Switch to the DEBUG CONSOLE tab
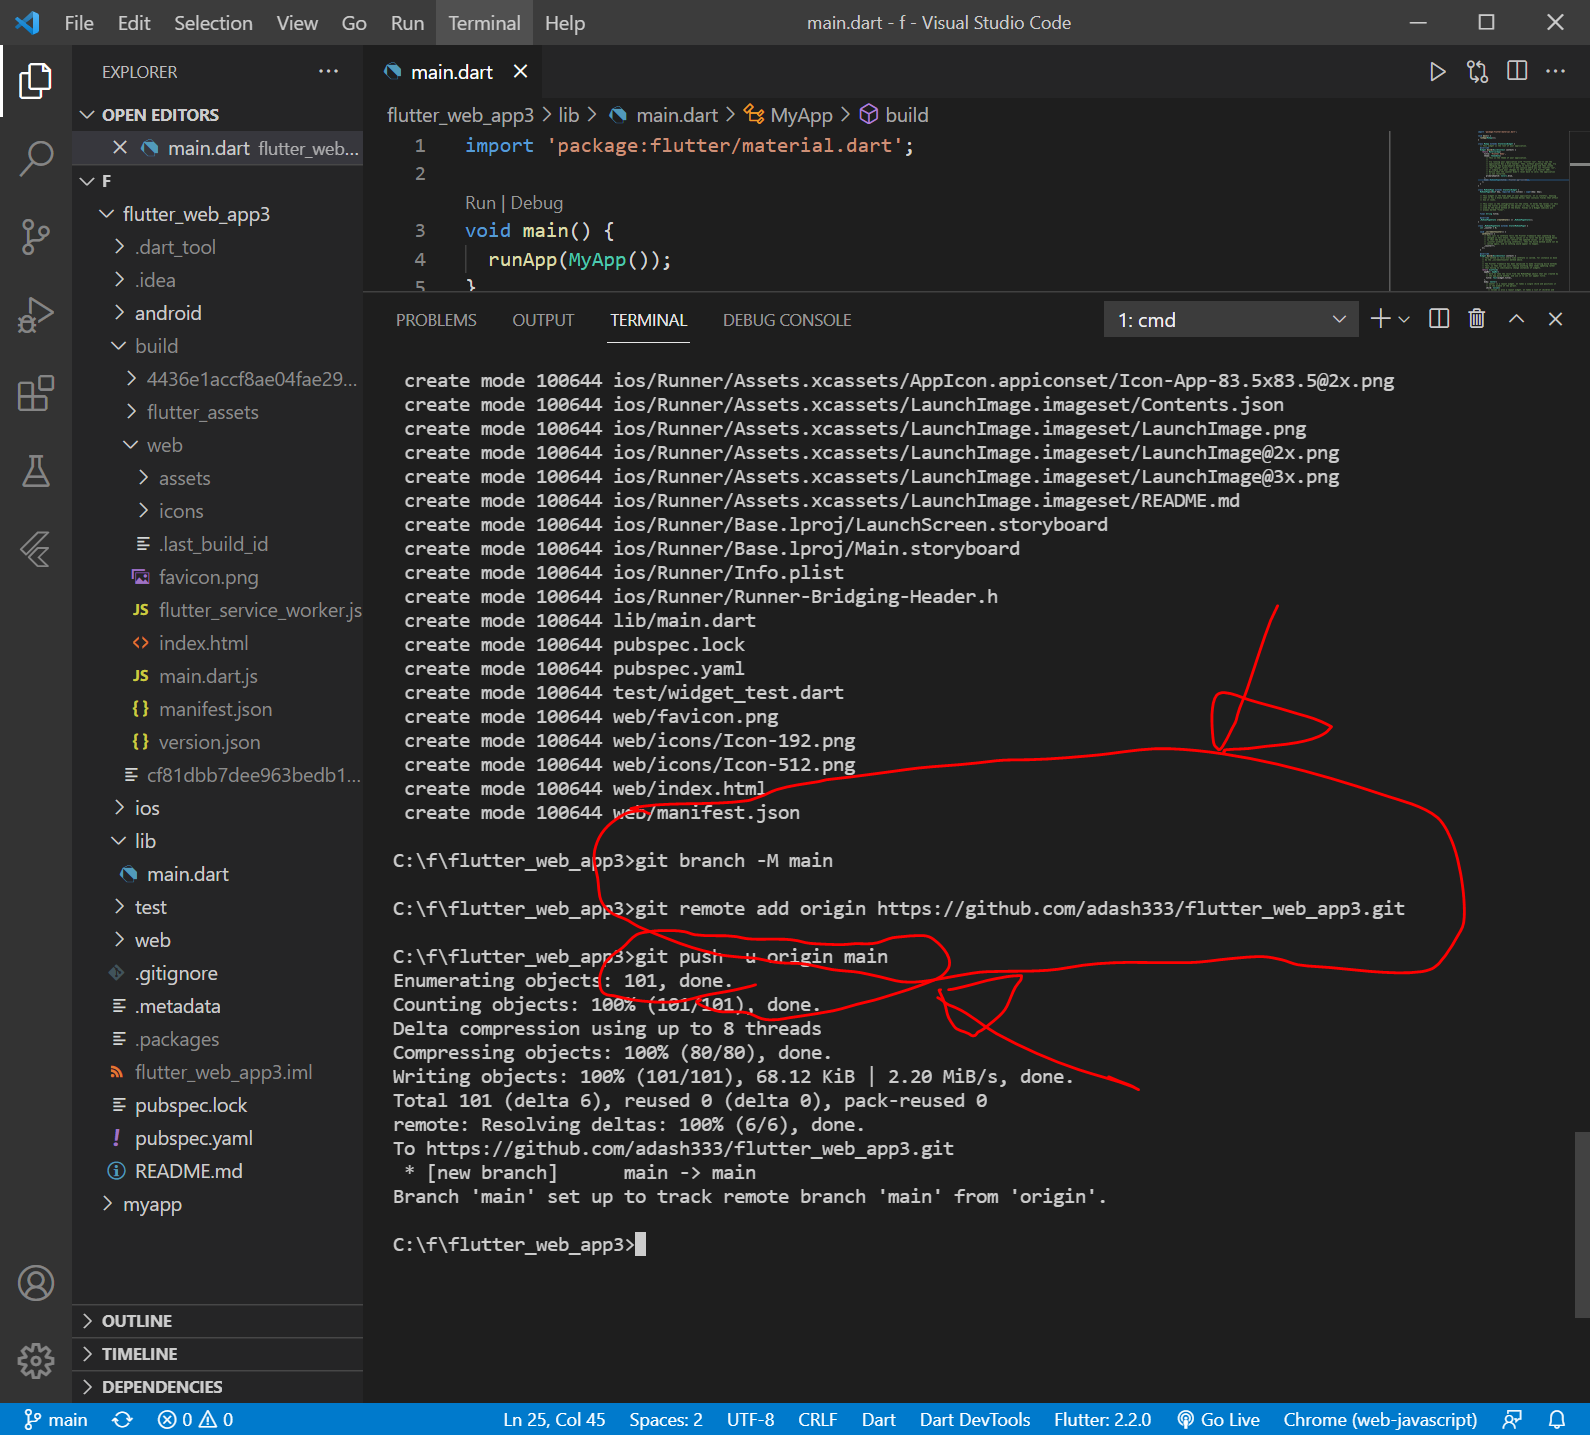 (786, 320)
